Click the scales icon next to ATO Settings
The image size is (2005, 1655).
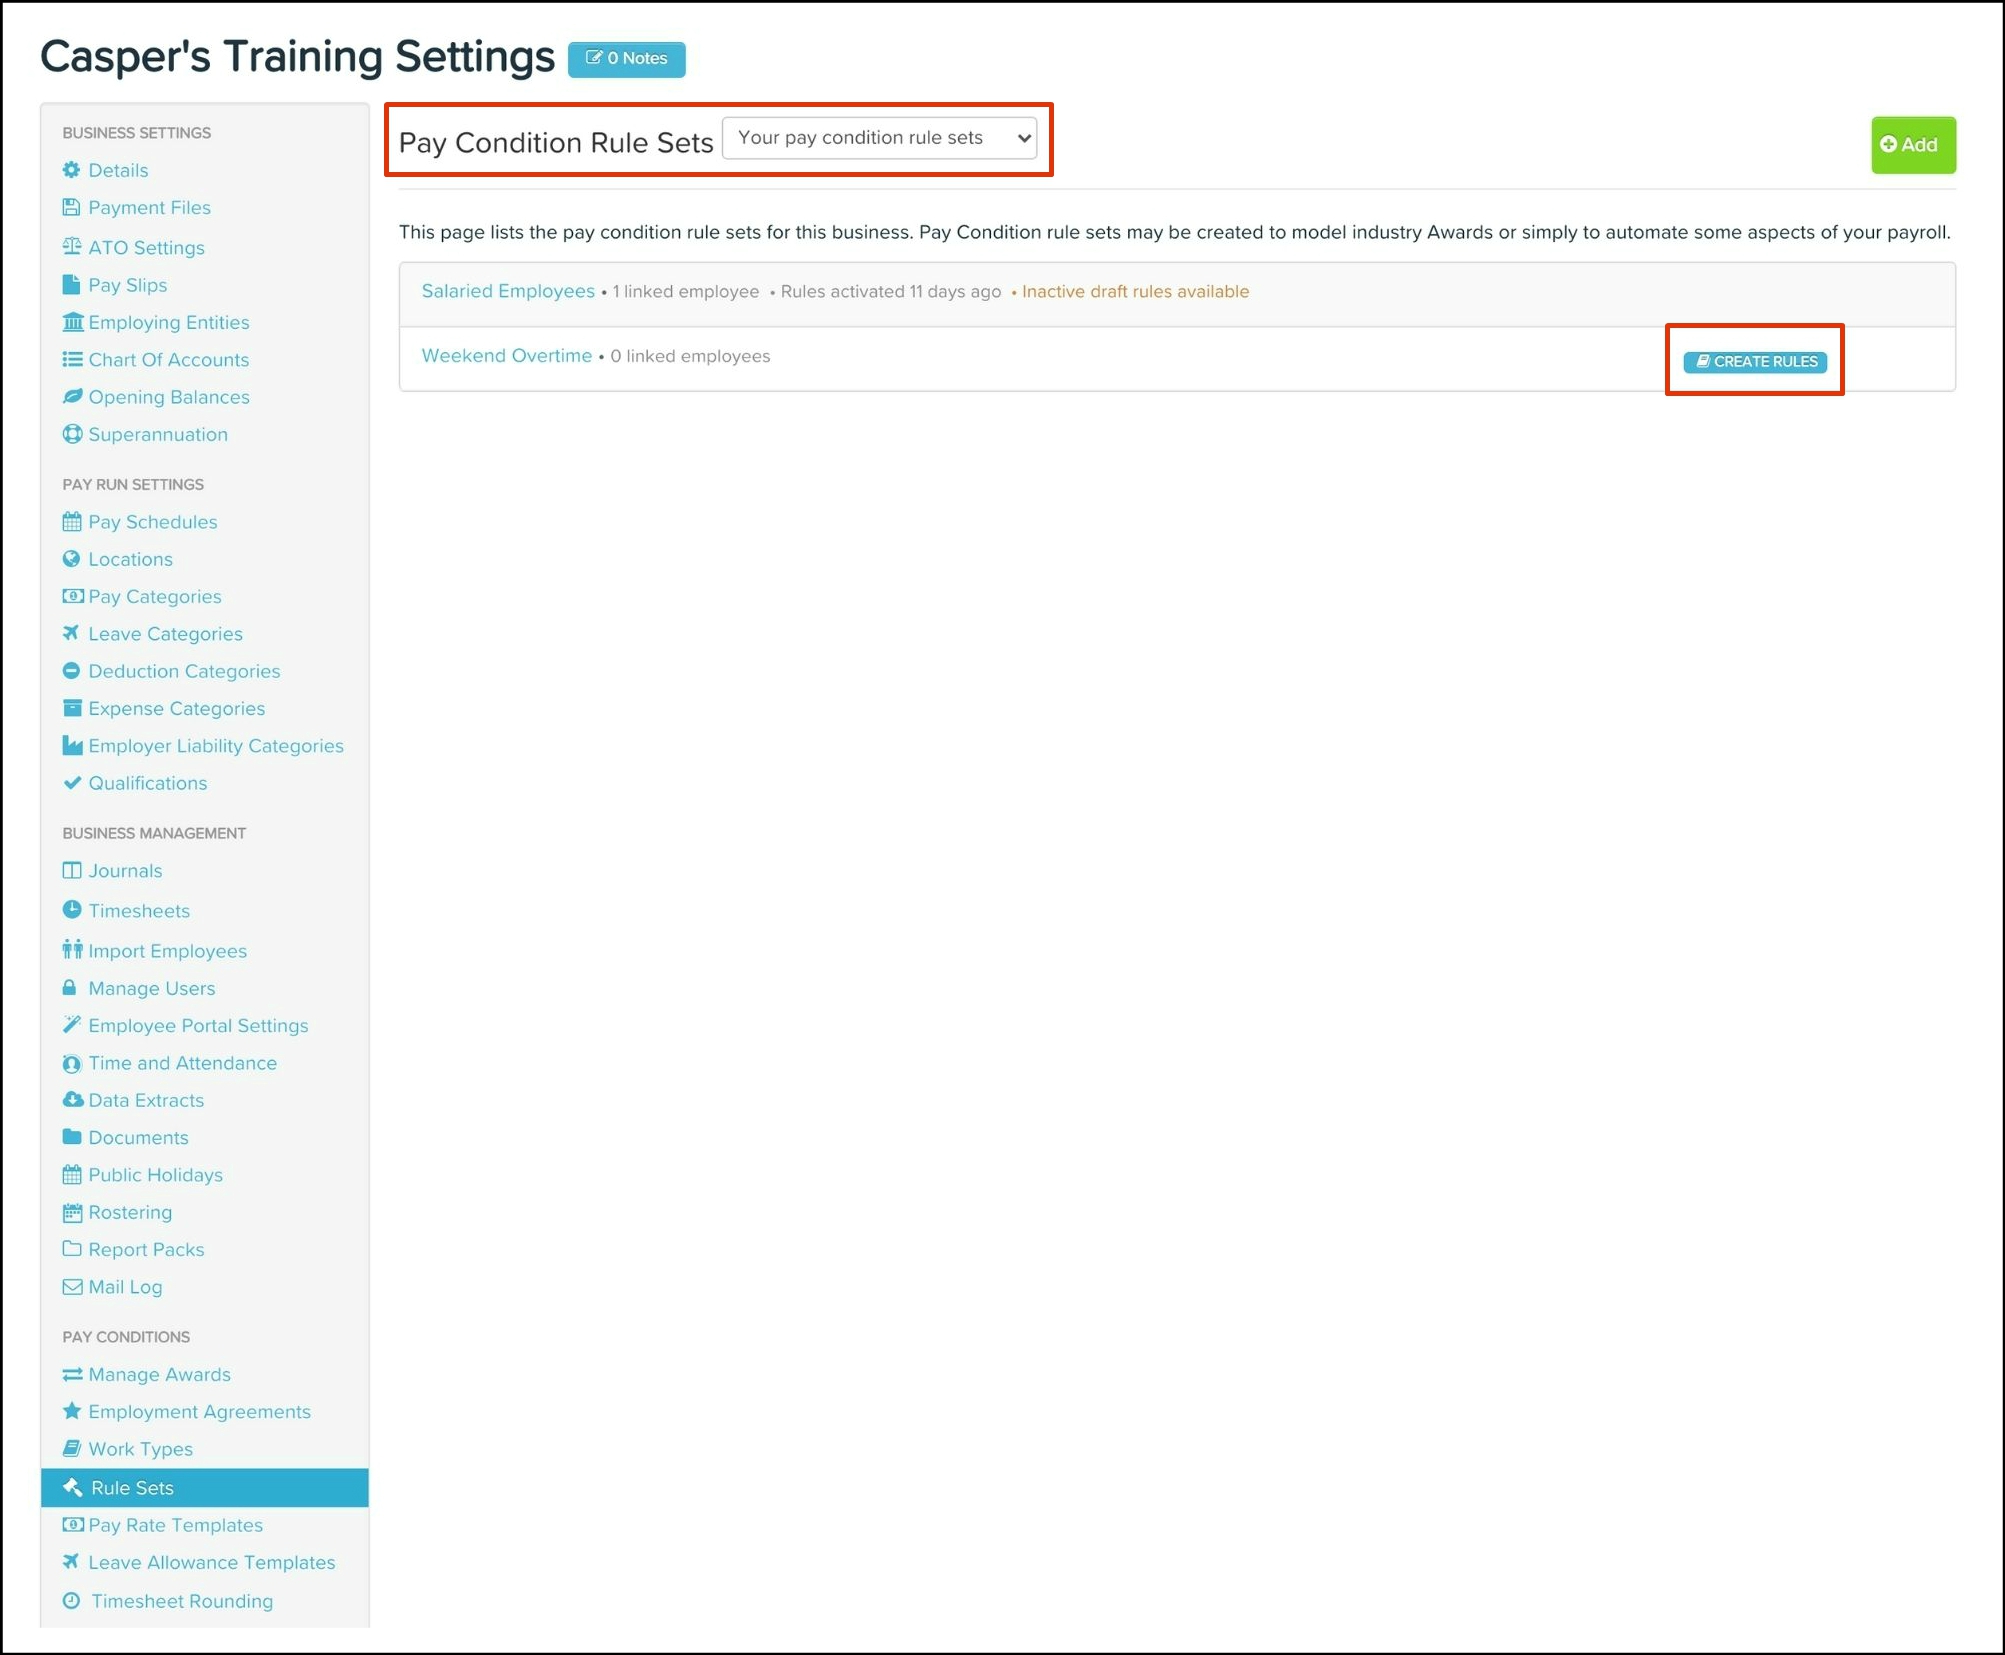(71, 247)
